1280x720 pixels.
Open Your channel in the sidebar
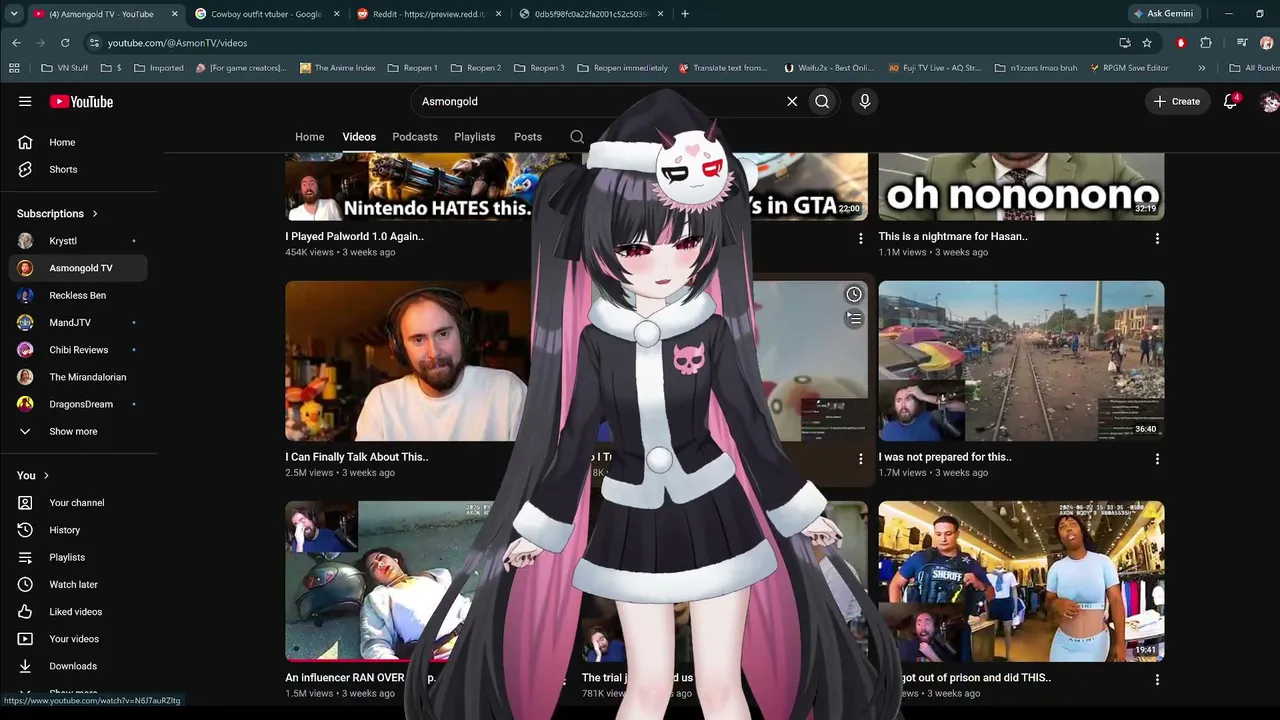click(x=77, y=503)
